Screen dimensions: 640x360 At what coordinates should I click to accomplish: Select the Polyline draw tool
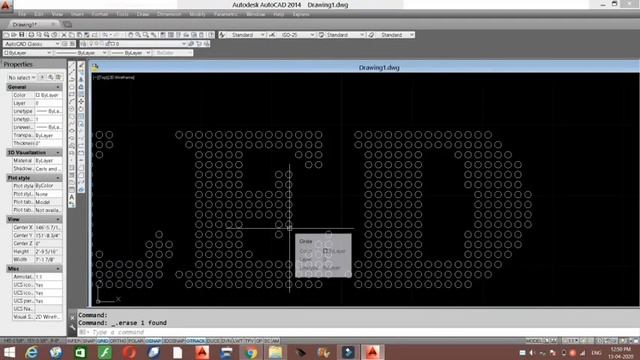pos(72,80)
